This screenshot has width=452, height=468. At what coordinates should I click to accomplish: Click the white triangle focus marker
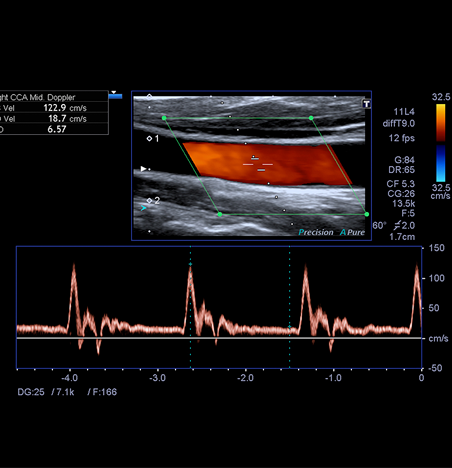coord(143,169)
